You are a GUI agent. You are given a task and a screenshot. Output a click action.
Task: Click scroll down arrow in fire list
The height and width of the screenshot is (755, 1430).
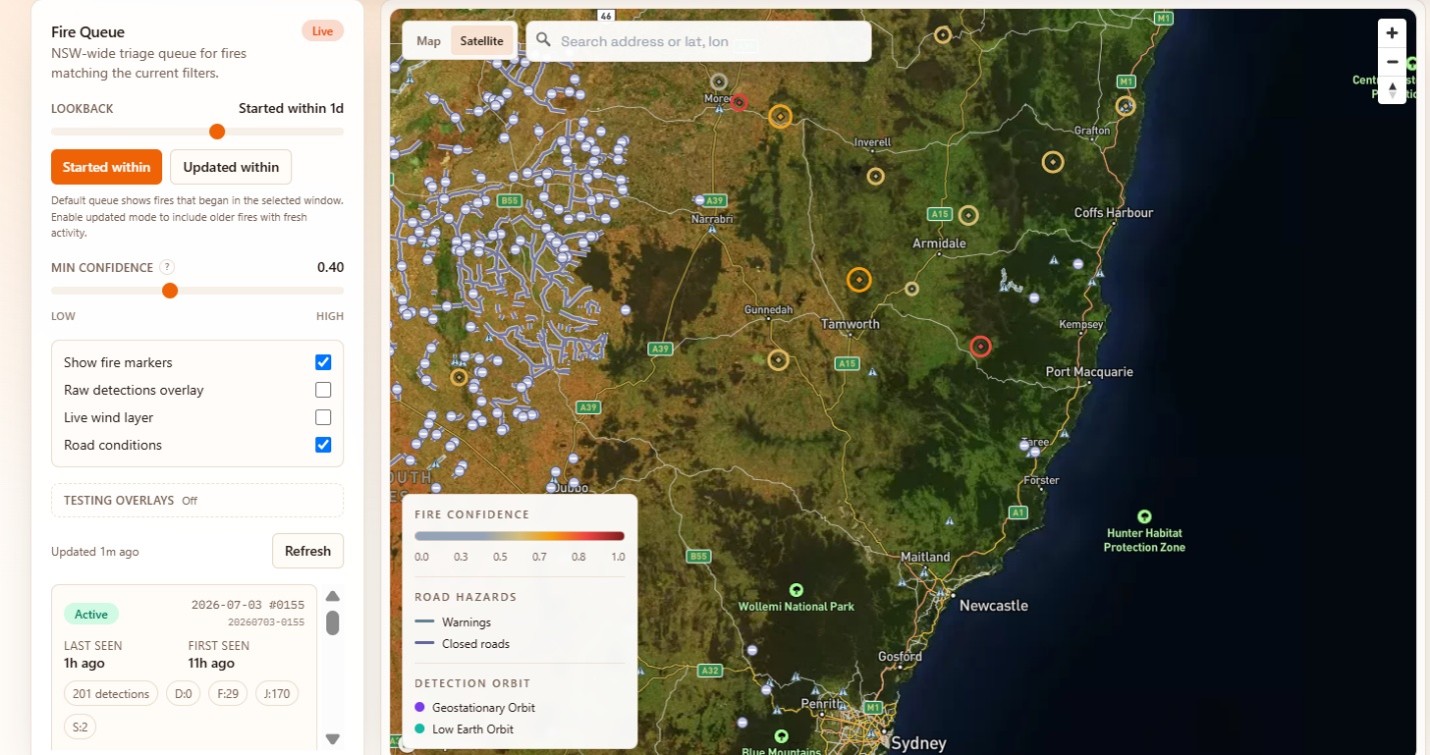tap(333, 739)
